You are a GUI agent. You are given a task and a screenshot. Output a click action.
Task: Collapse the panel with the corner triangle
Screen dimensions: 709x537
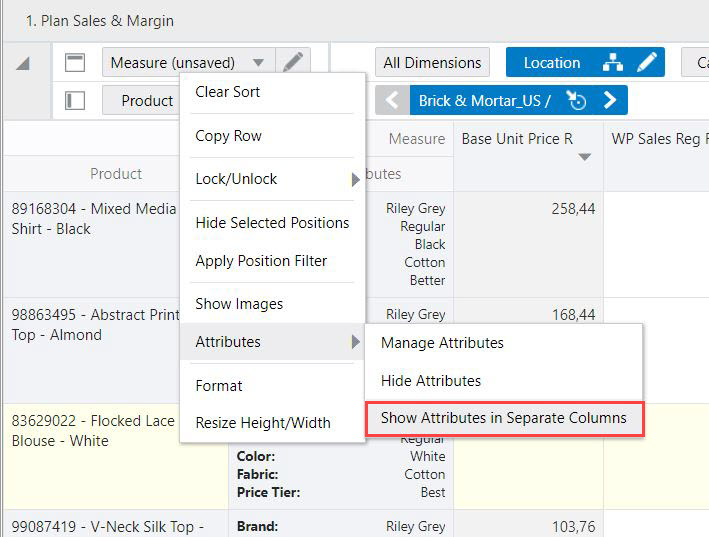coord(23,64)
